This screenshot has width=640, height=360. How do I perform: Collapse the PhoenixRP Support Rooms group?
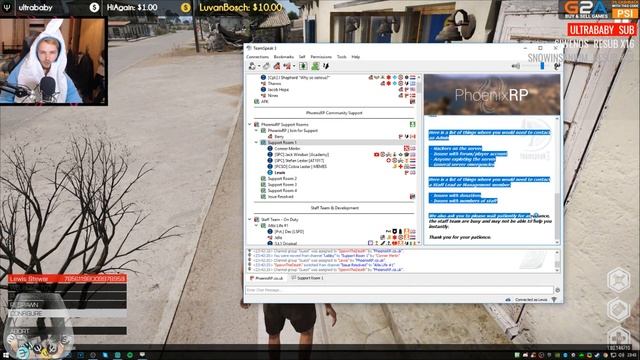250,124
